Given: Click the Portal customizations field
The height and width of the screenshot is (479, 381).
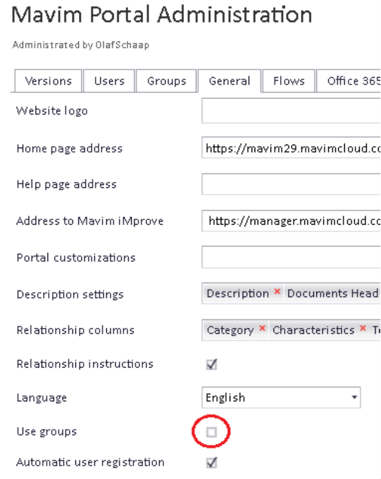Looking at the screenshot, I should [x=291, y=257].
